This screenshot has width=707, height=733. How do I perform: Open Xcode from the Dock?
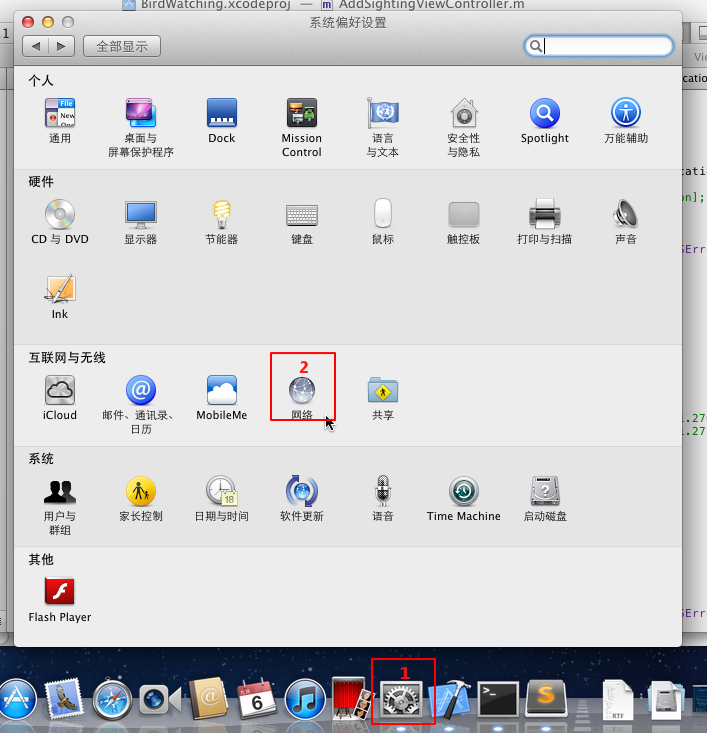pos(450,698)
